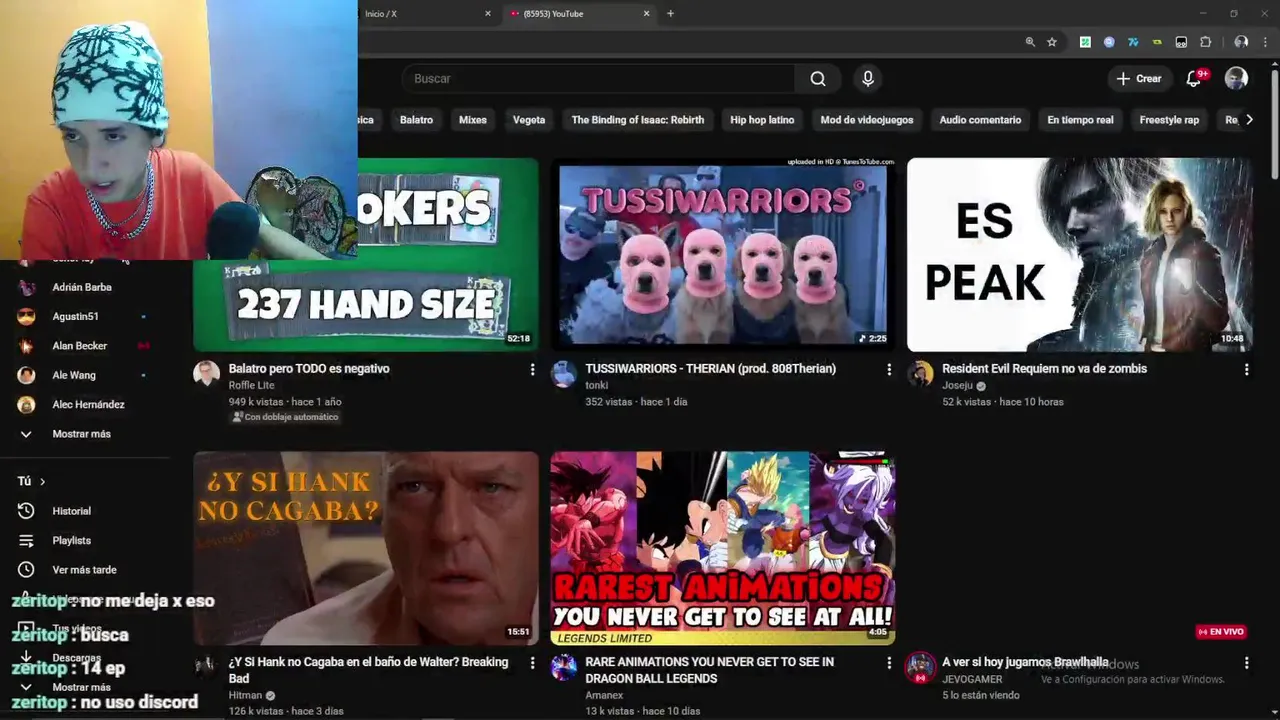Open Roffle Lite channel avatar
This screenshot has width=1280, height=720.
pyautogui.click(x=206, y=374)
